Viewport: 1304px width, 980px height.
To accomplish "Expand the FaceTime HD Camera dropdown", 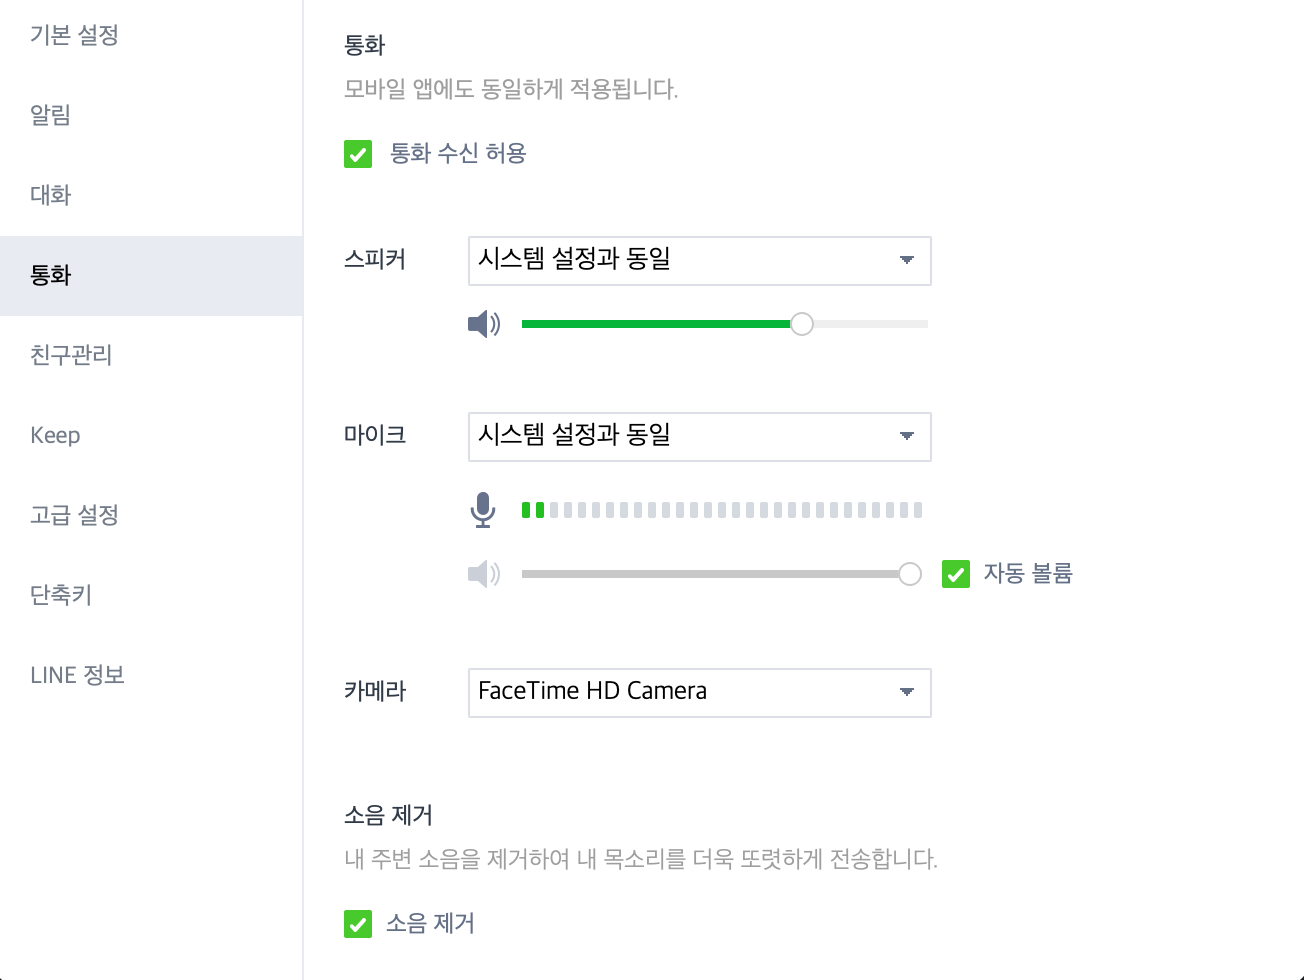I will tap(700, 693).
